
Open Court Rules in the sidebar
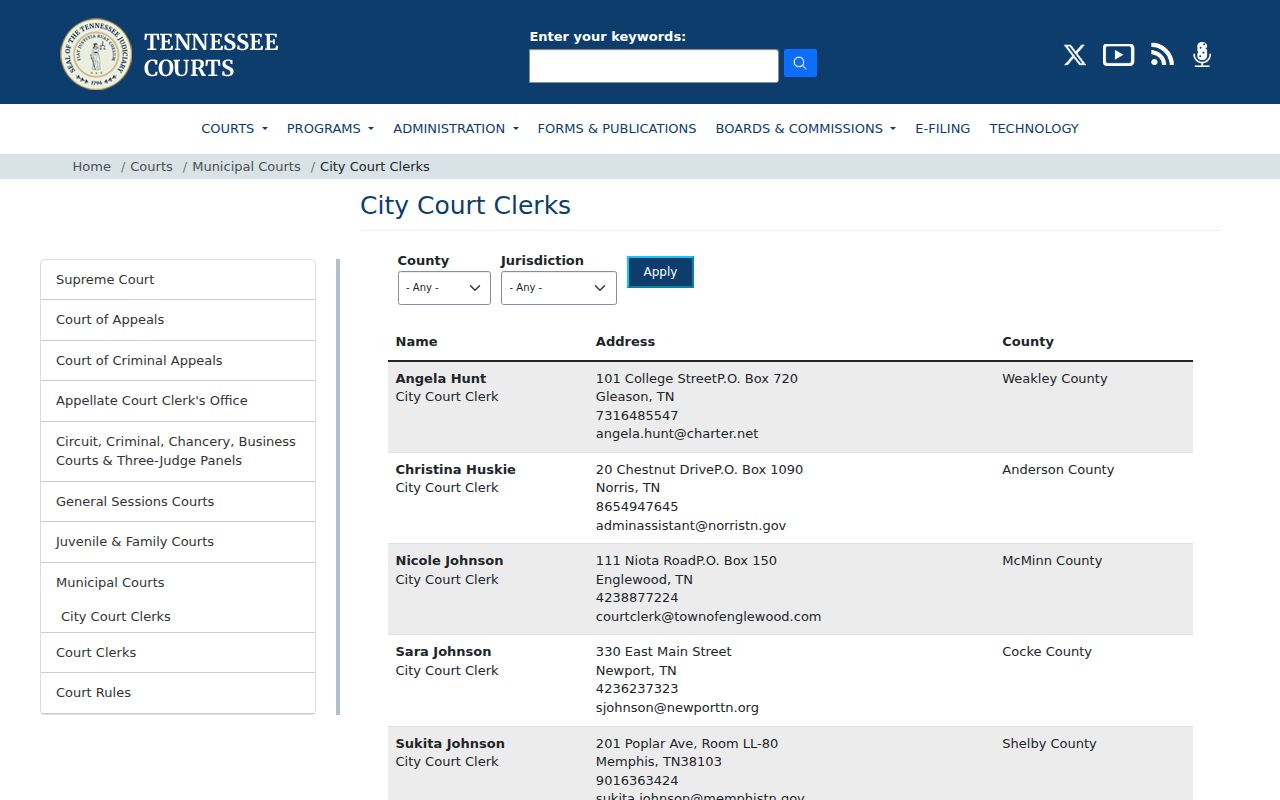pyautogui.click(x=178, y=693)
